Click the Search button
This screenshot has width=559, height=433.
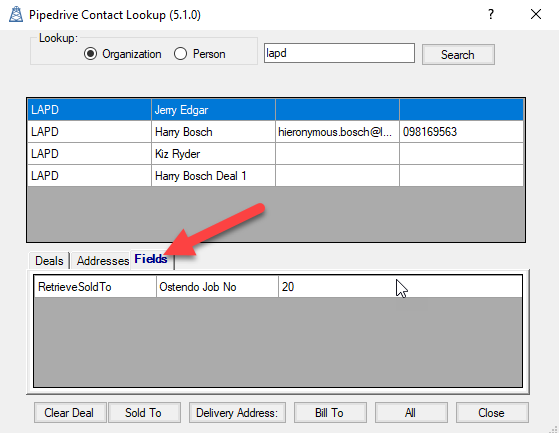coord(458,55)
